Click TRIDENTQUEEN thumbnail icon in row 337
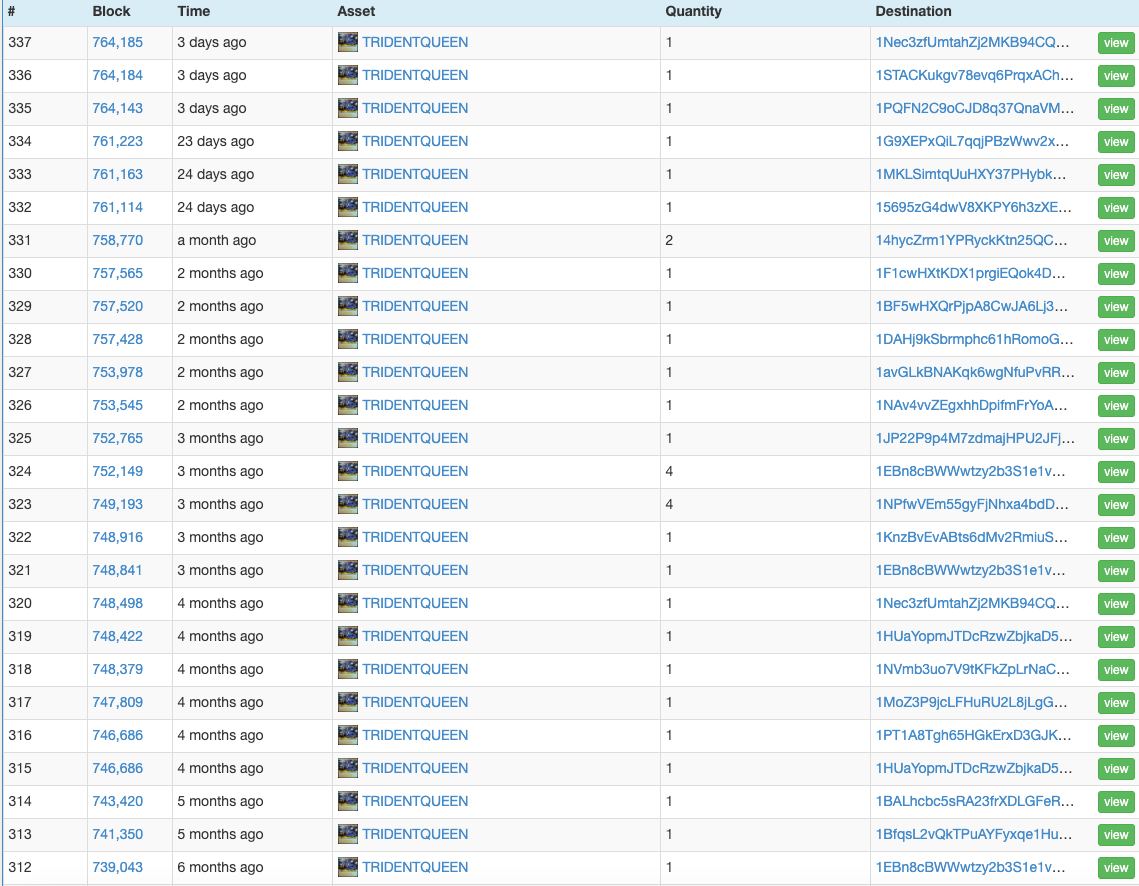 (348, 42)
